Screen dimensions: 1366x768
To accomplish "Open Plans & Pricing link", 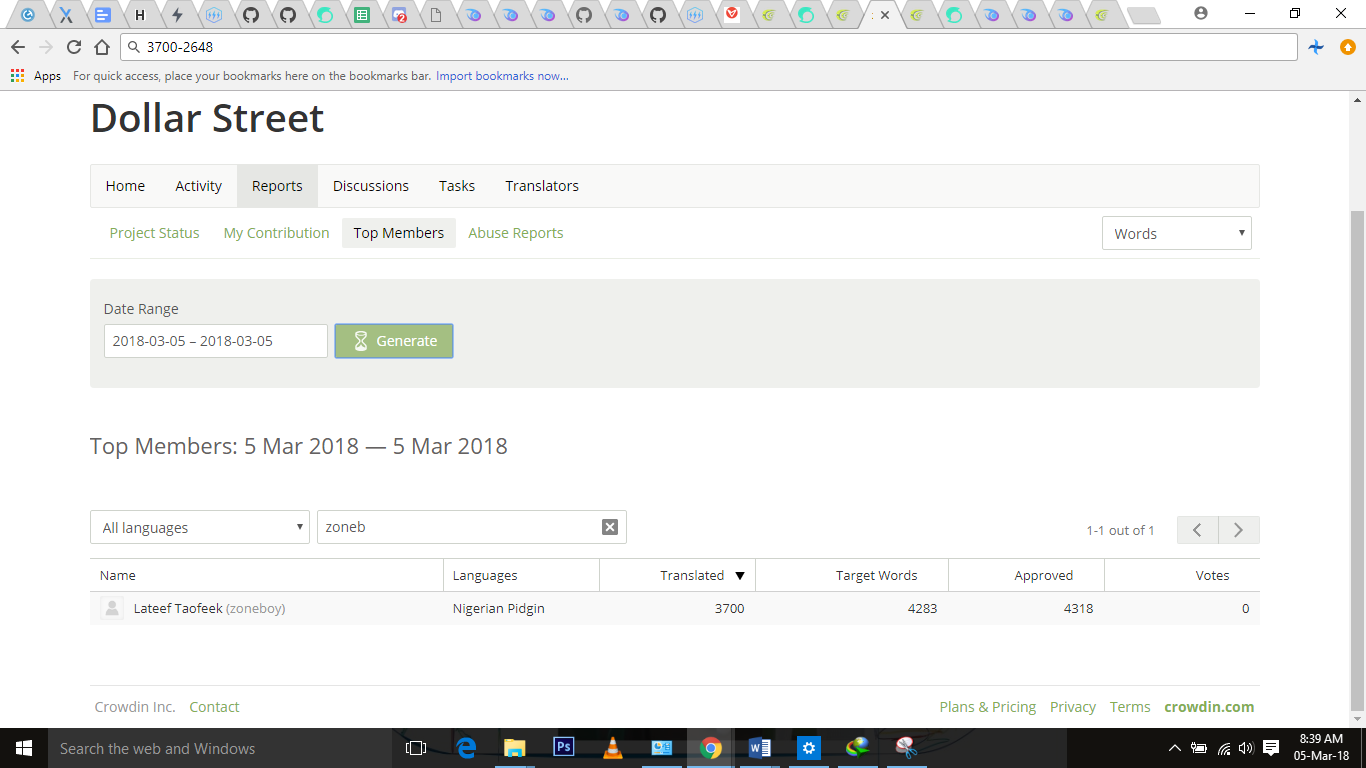I will (x=988, y=707).
